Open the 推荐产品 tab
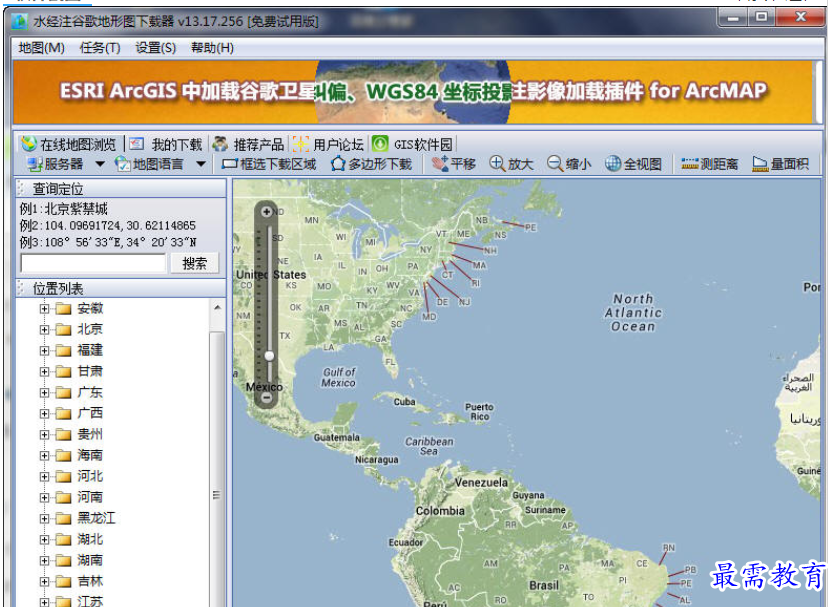Screen dimensions: 834x607 [249, 144]
